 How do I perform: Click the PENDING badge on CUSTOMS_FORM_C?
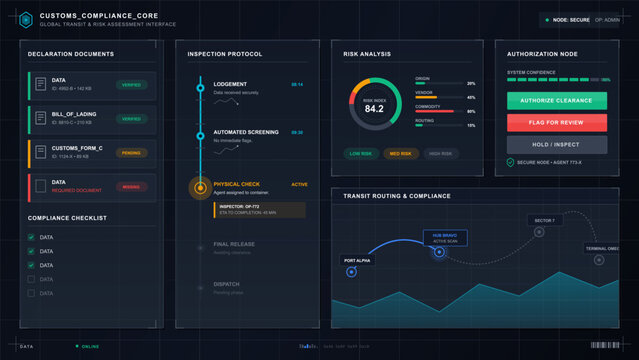[131, 153]
